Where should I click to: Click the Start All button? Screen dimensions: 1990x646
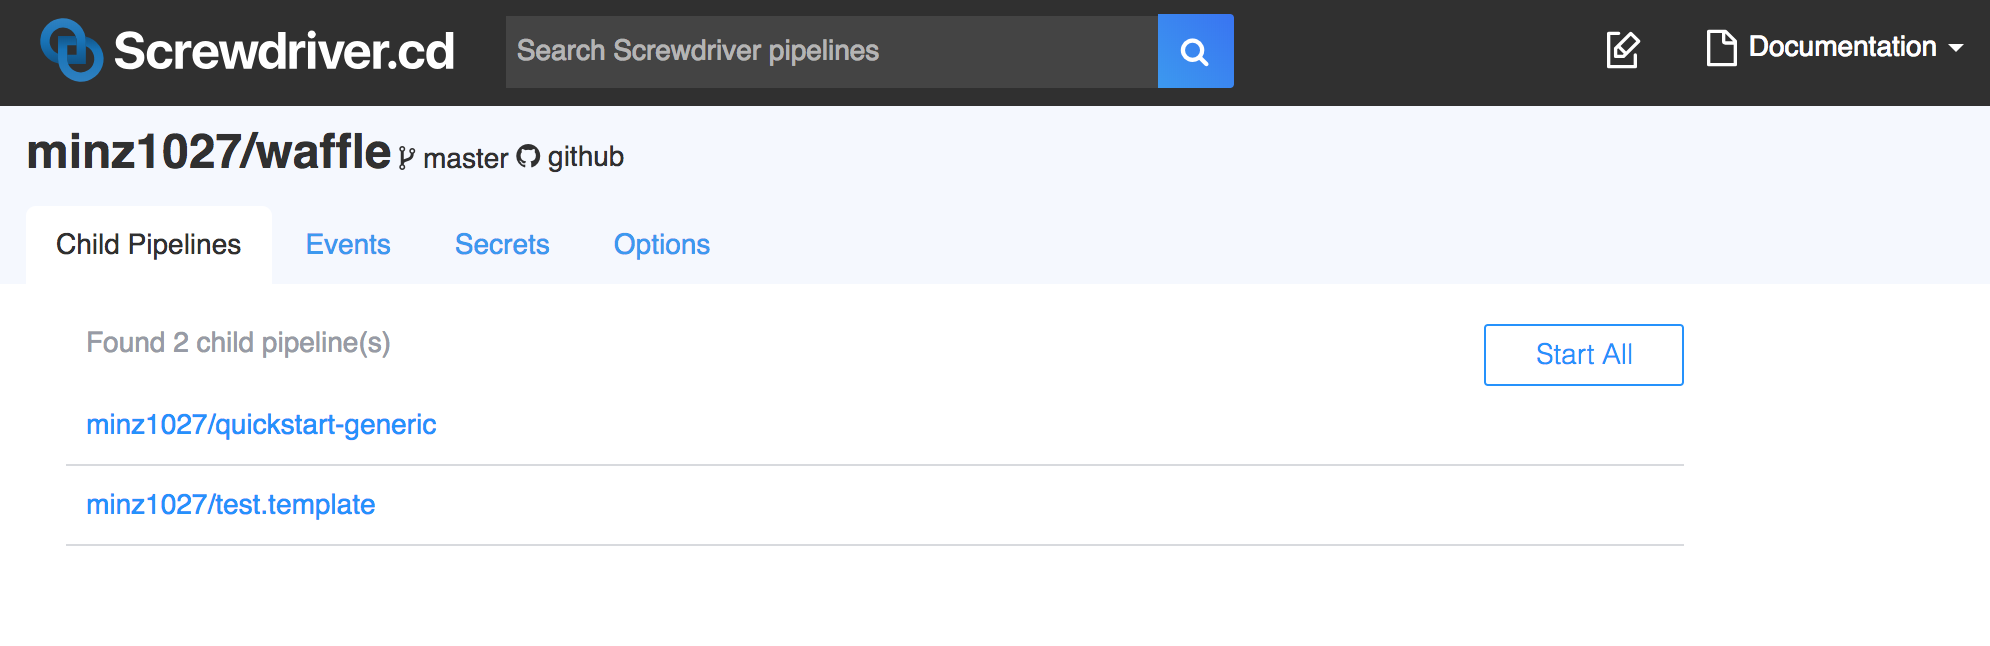click(x=1584, y=355)
